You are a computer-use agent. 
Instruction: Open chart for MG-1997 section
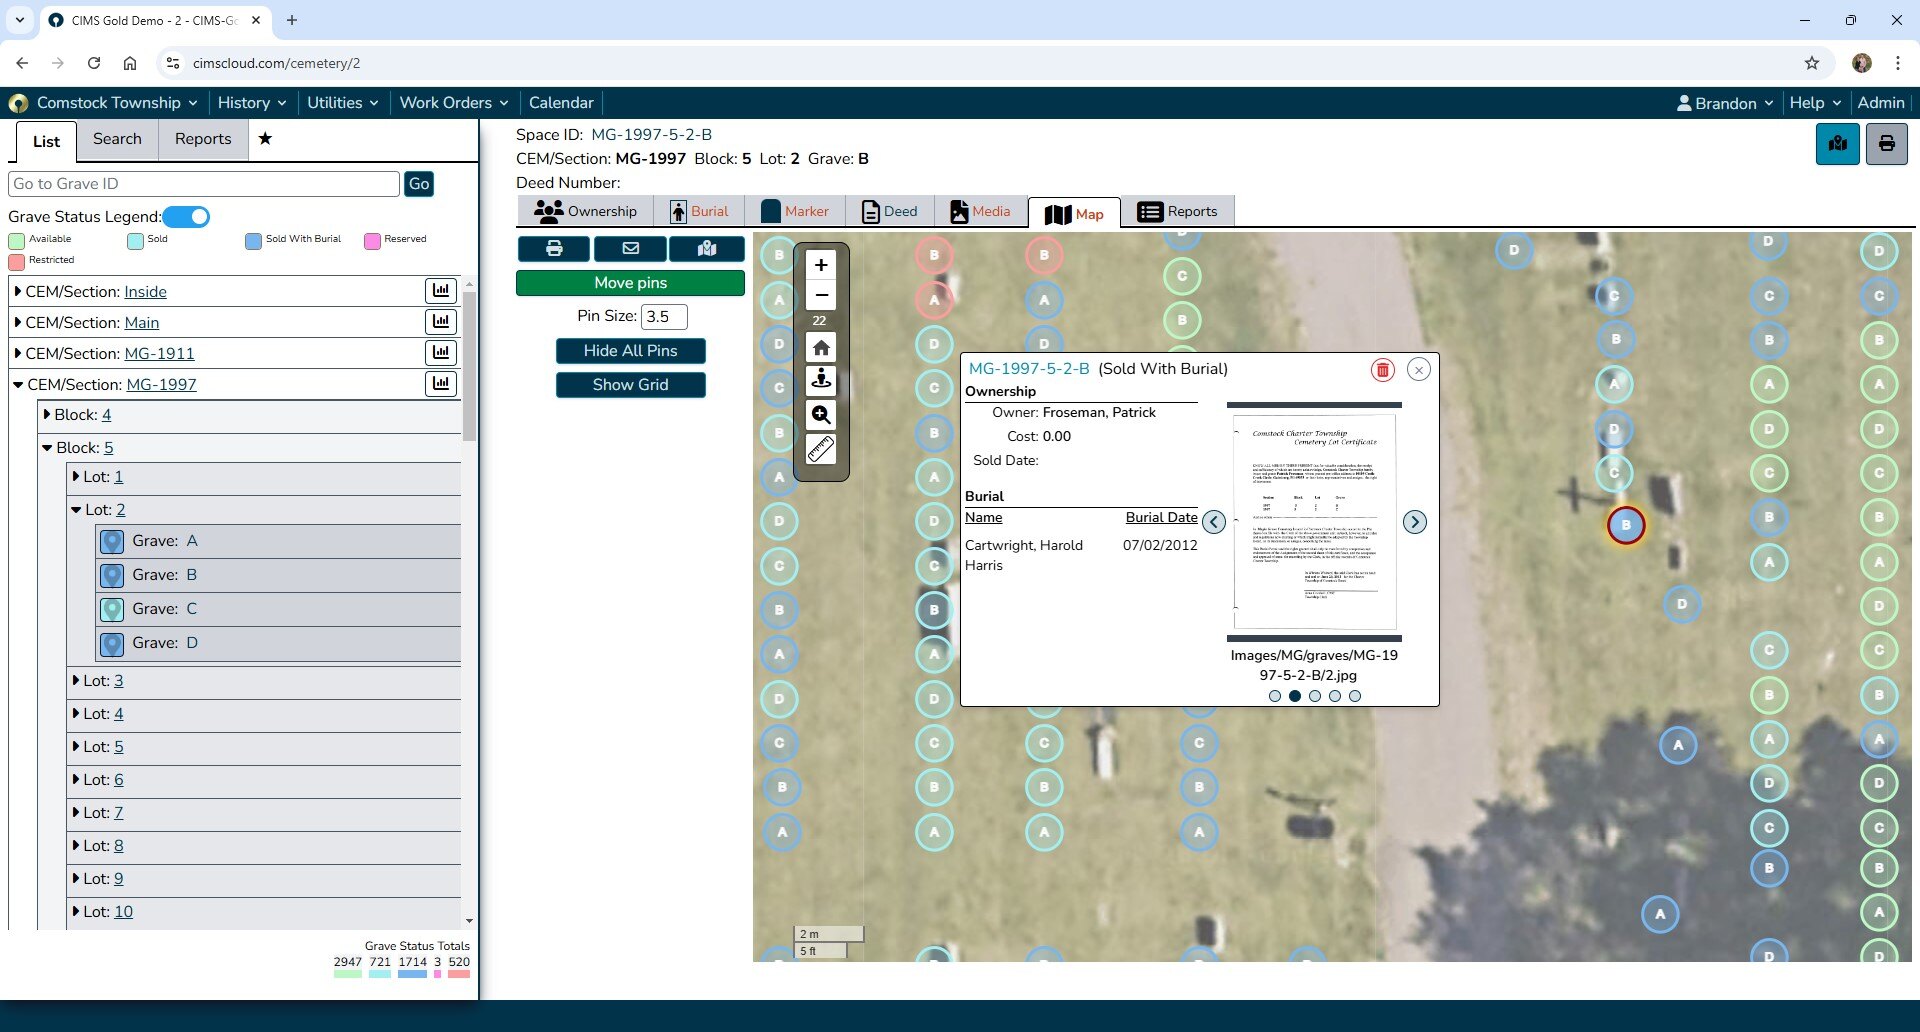pyautogui.click(x=441, y=384)
